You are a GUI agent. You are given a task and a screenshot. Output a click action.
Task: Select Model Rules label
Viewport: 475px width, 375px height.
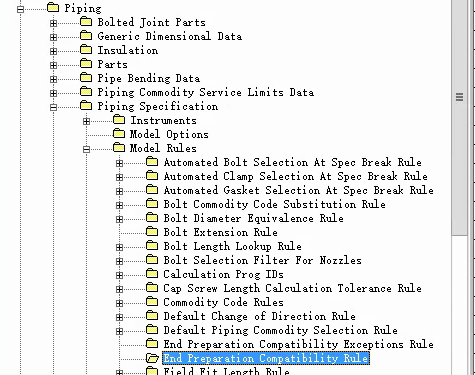163,148
